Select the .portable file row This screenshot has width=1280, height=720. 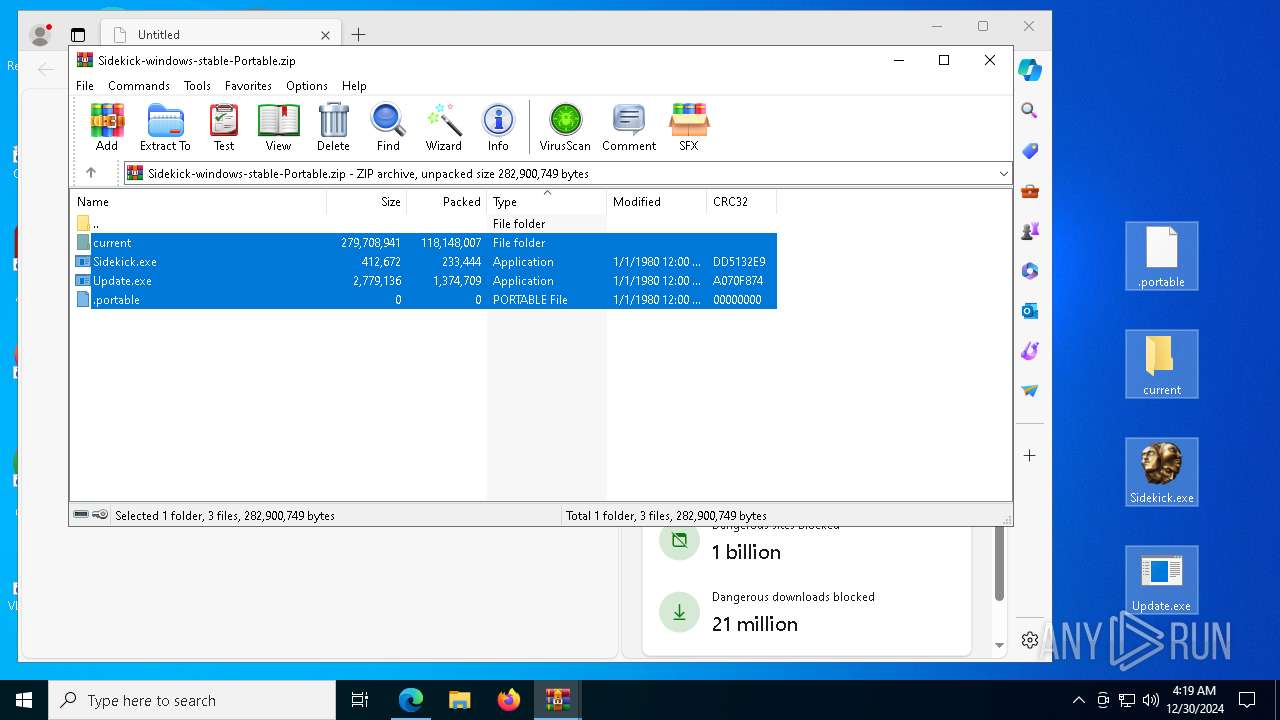tap(424, 300)
